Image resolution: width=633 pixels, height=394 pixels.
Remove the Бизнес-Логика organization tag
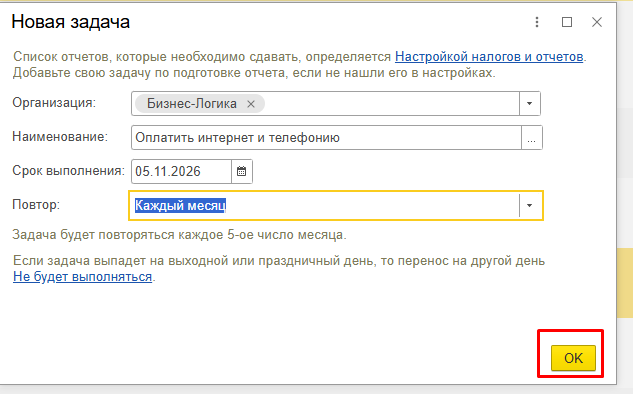tap(251, 104)
